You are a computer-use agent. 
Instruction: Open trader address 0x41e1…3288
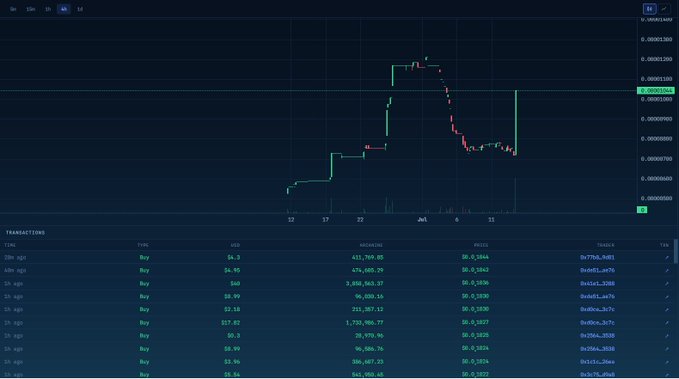[597, 284]
